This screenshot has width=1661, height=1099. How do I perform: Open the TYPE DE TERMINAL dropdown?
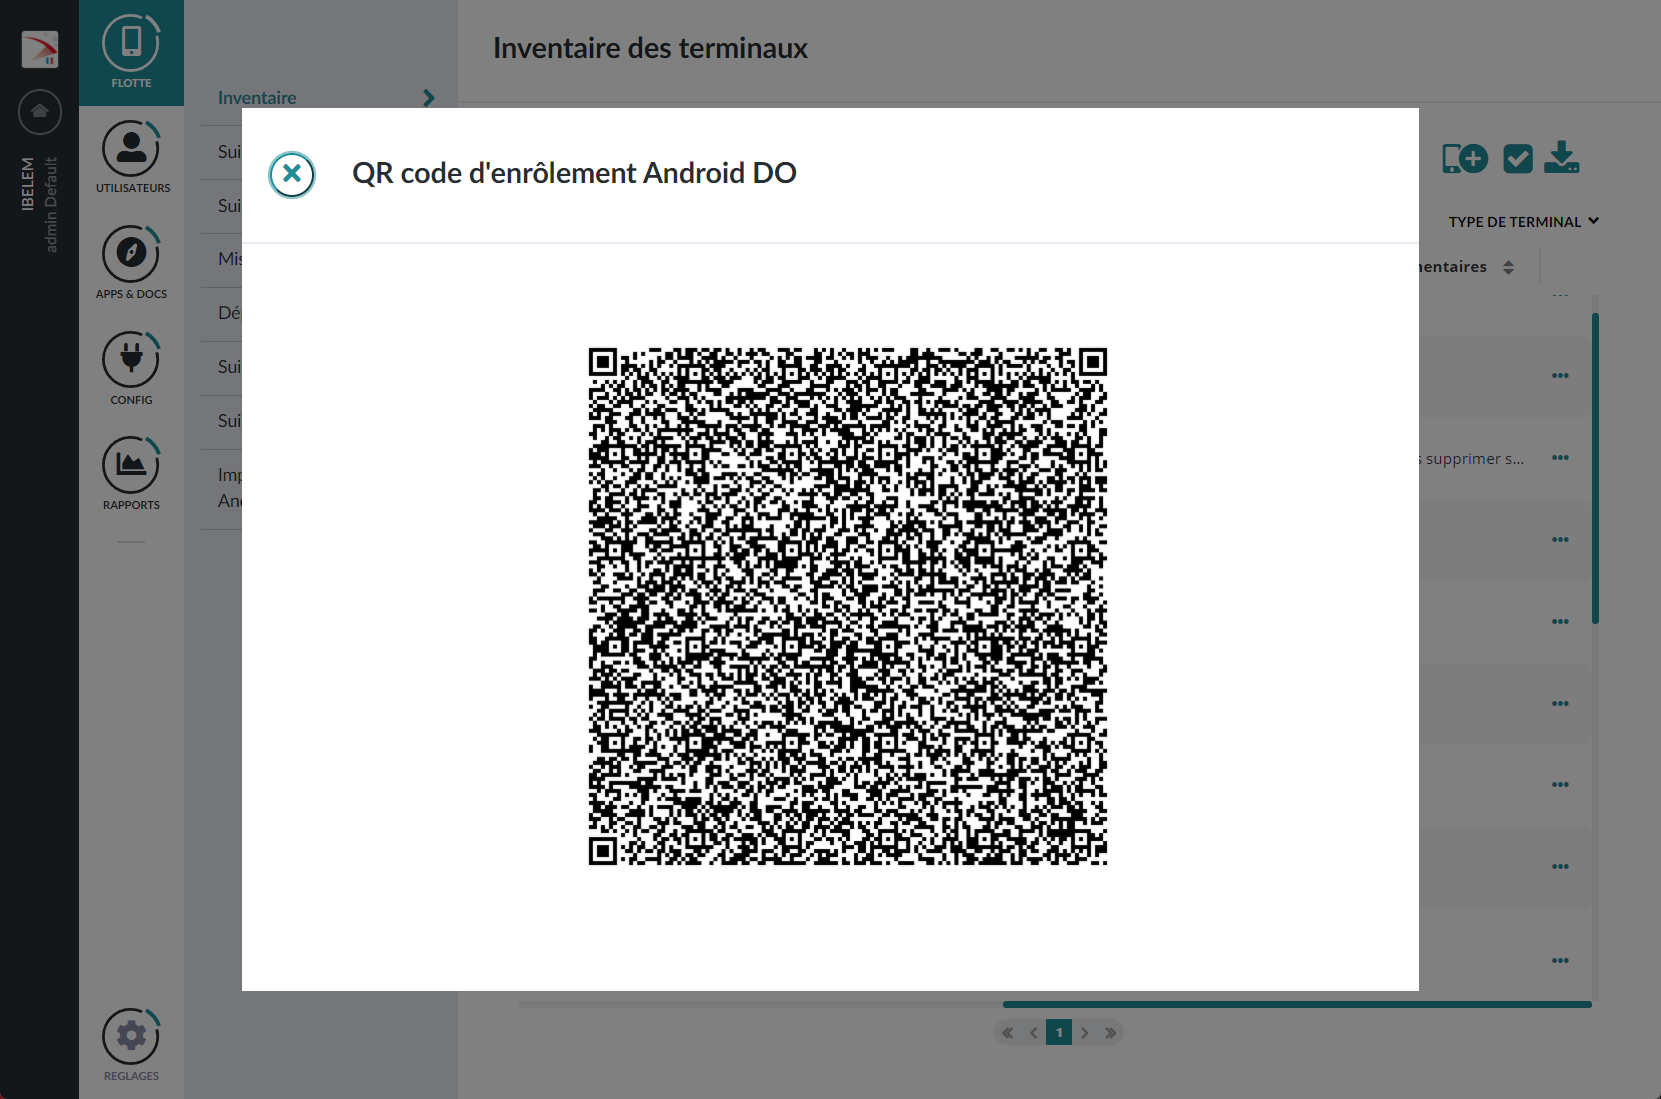coord(1523,222)
